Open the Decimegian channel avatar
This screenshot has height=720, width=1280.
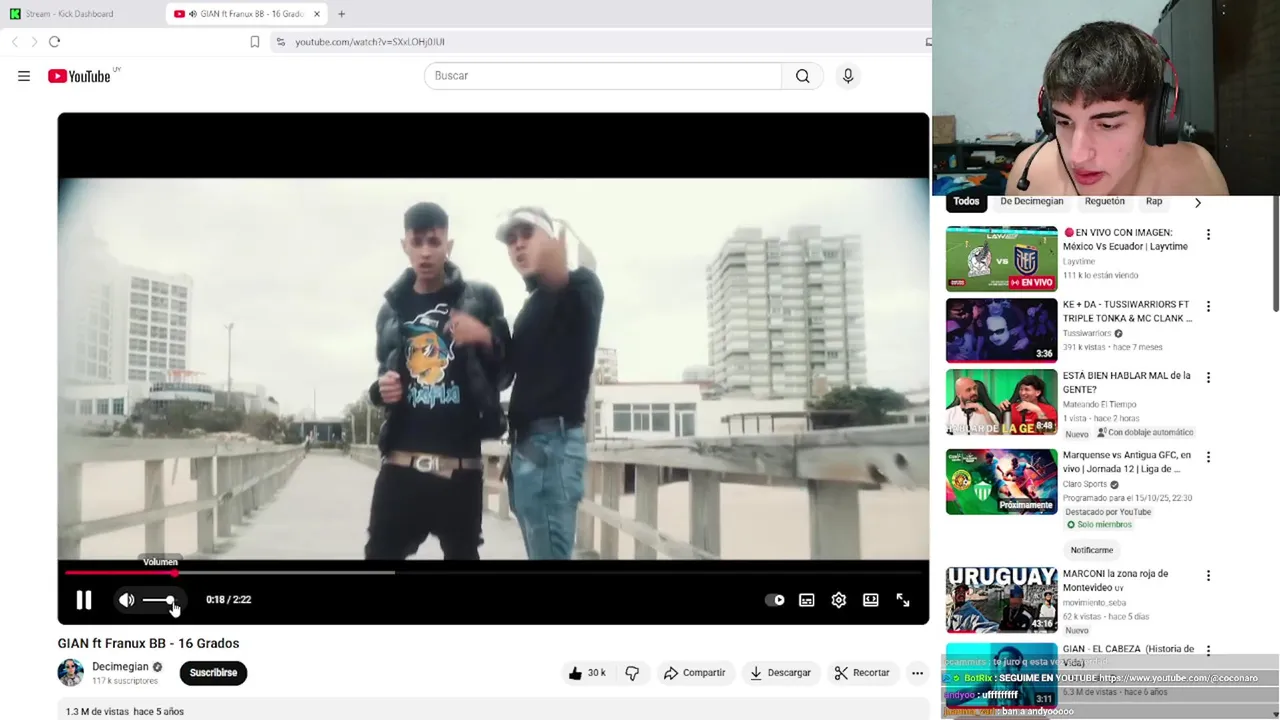tap(71, 673)
